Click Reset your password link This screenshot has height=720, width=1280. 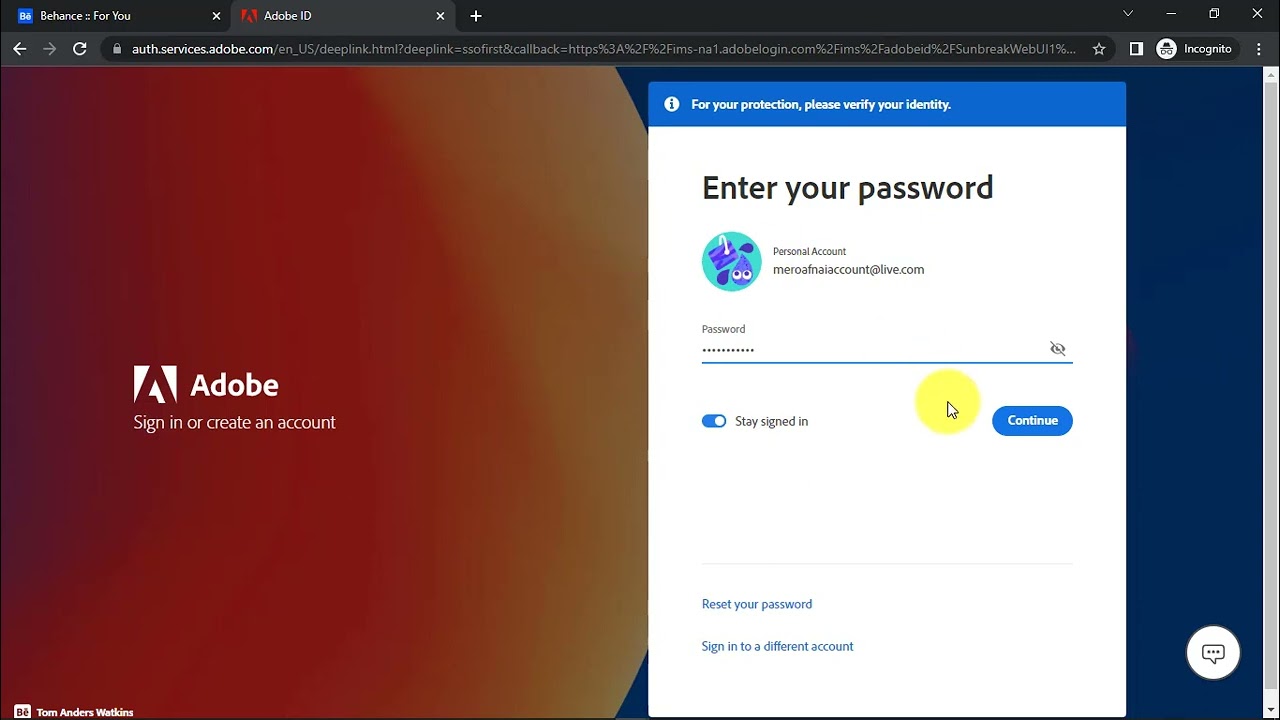757,604
